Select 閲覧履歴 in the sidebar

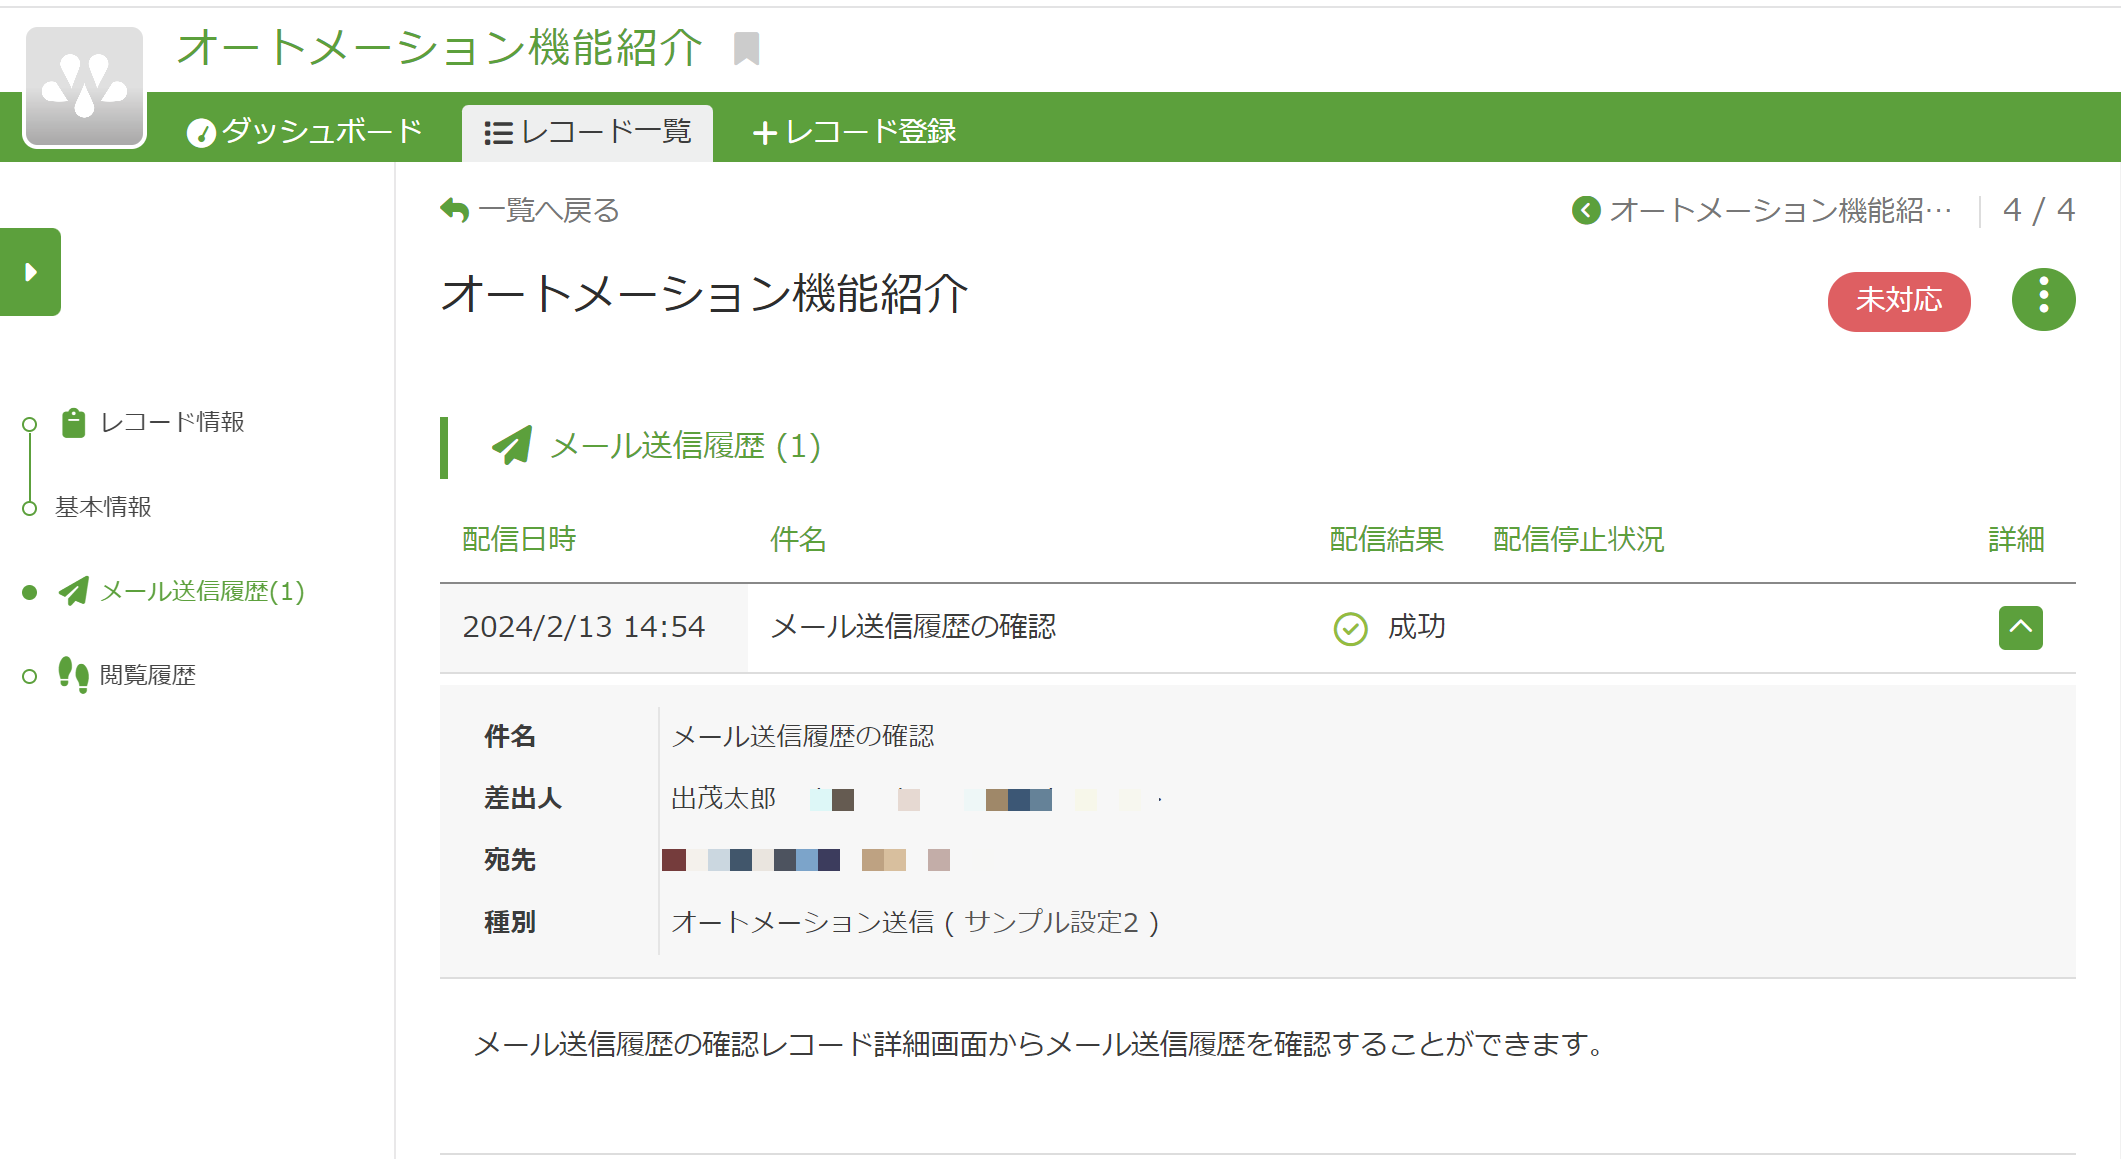pyautogui.click(x=148, y=675)
